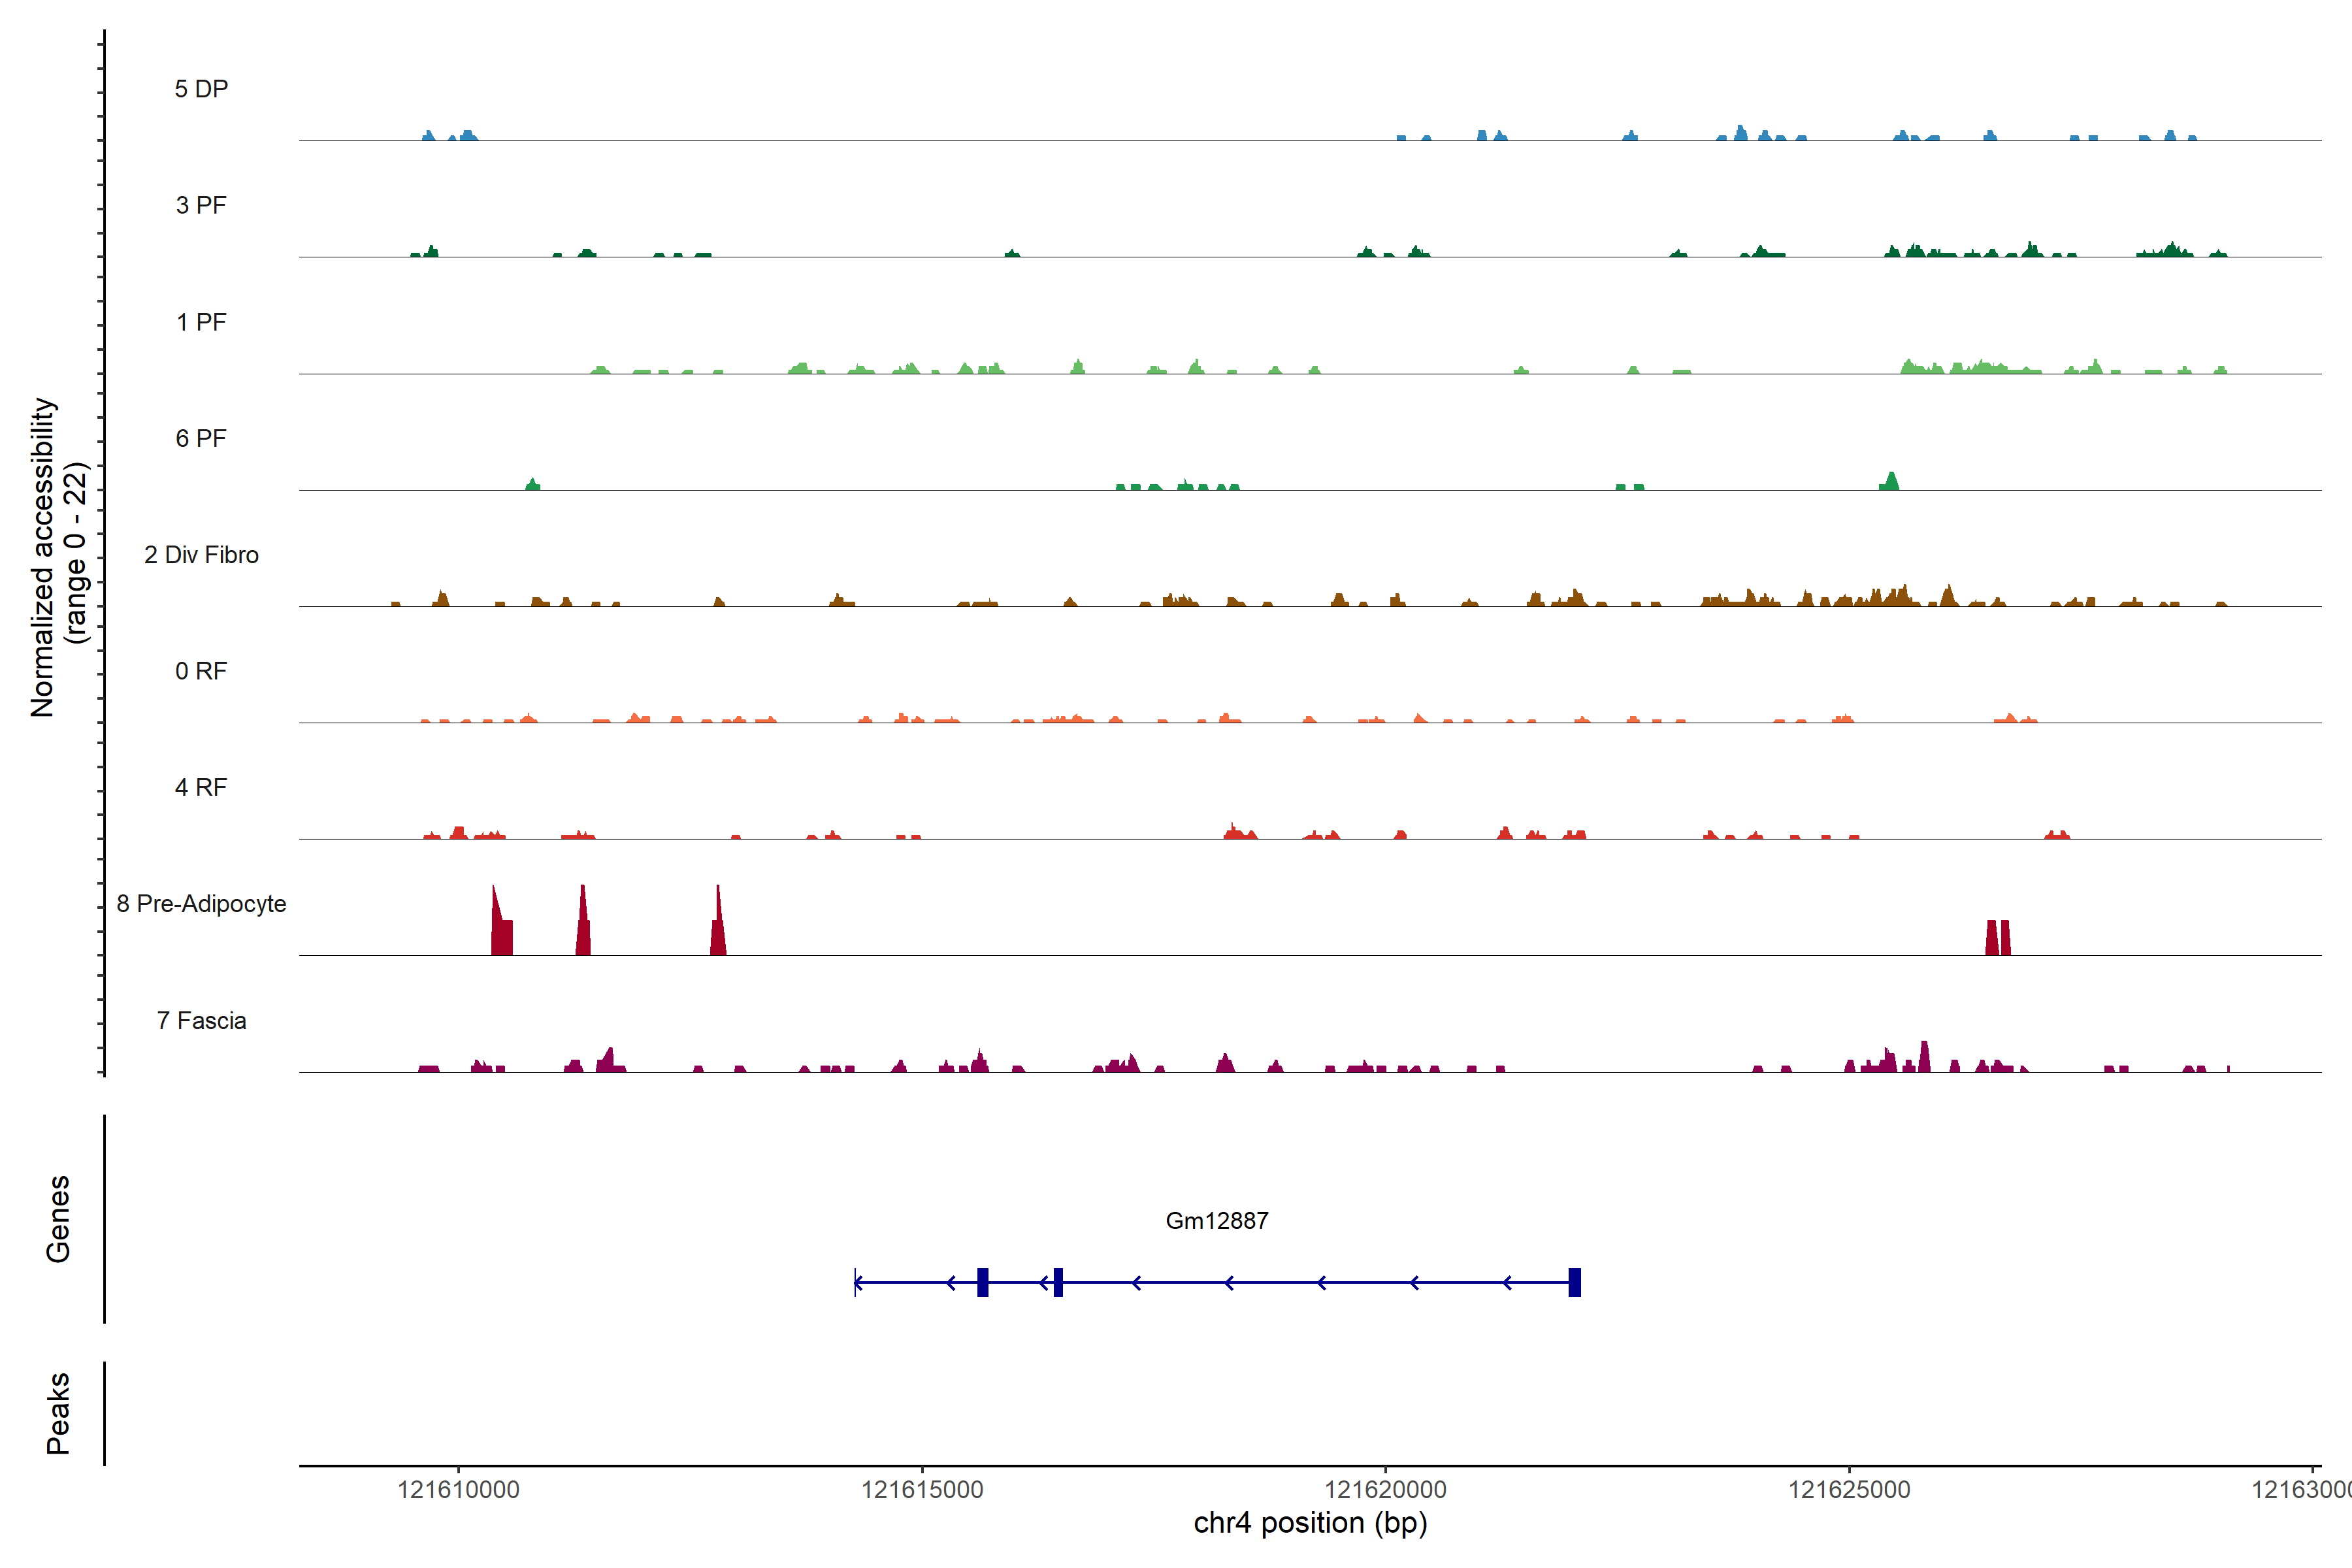
Task: Click the 7 Fascia track label
Action: coord(201,1020)
